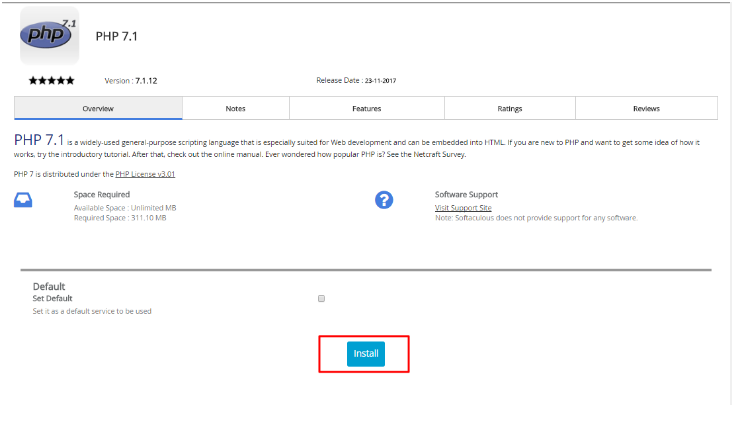Click the PHP 7.1 logo icon
Image resolution: width=748 pixels, height=423 pixels.
tap(49, 35)
